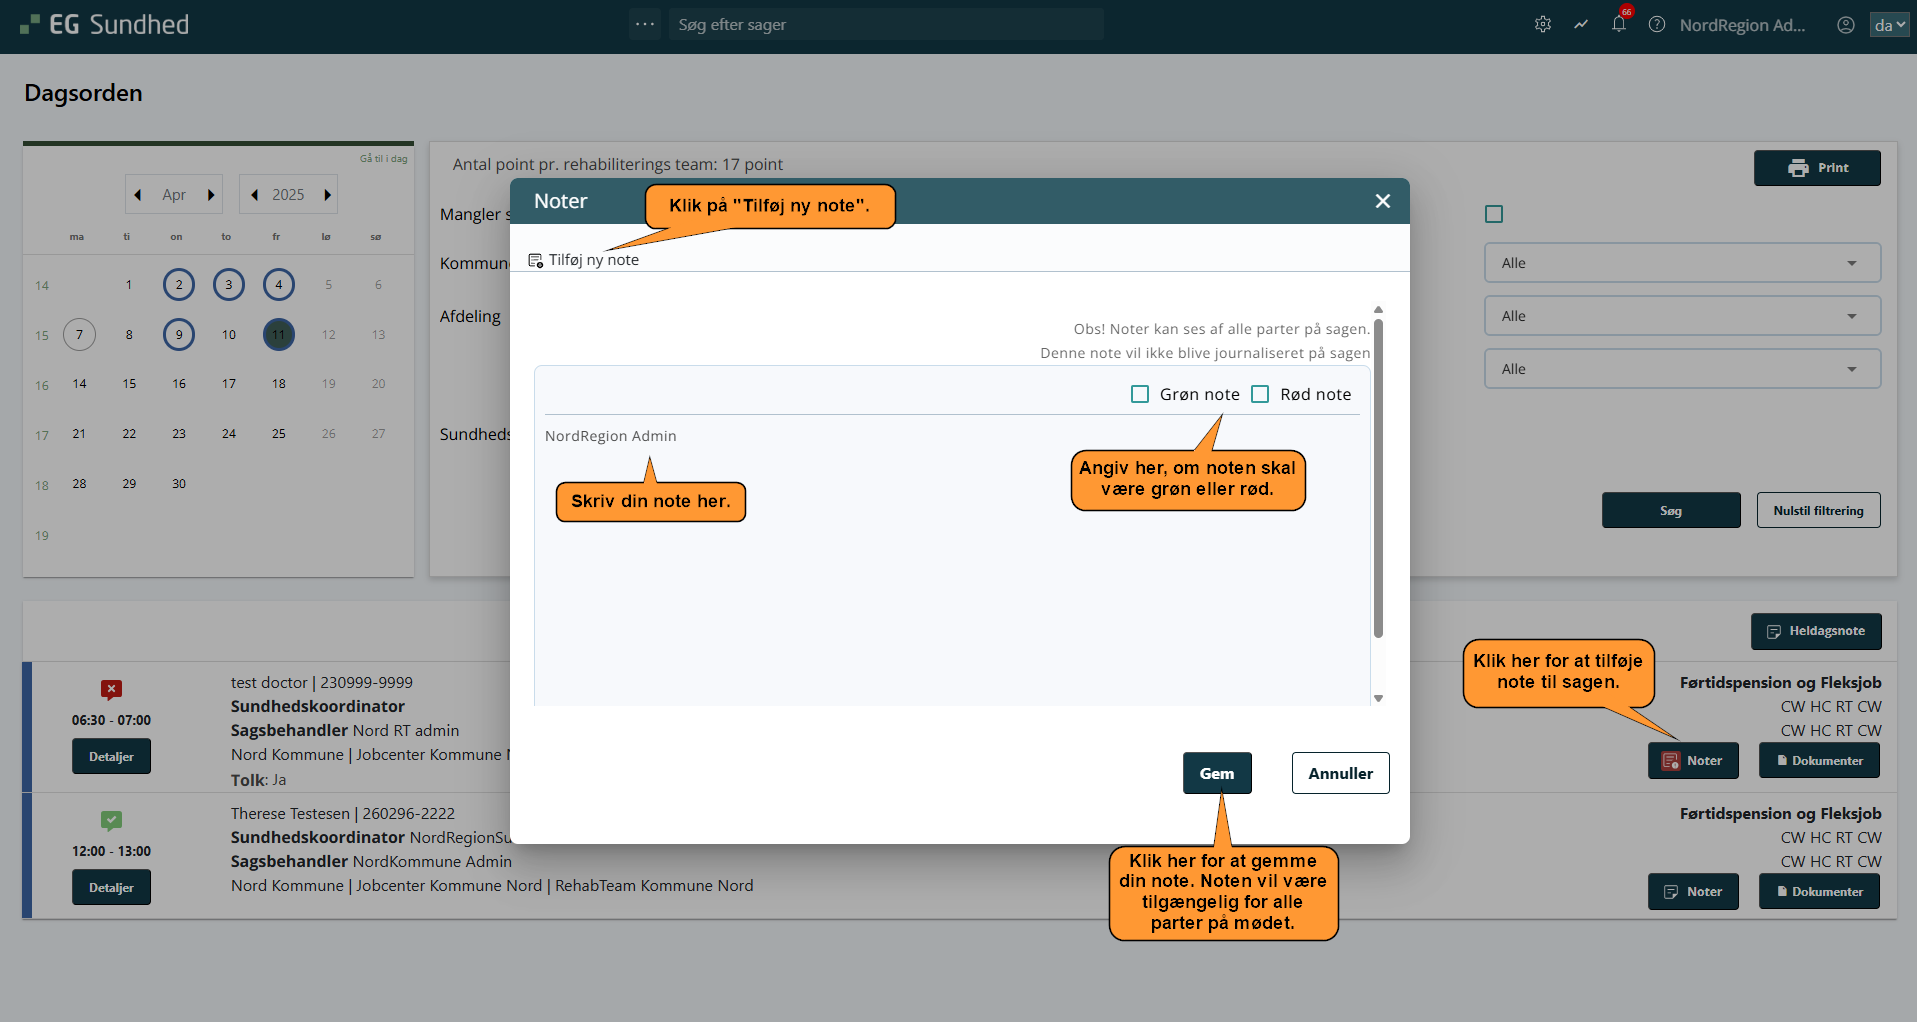Select April 4 in the calendar
This screenshot has height=1022, width=1917.
tap(279, 285)
